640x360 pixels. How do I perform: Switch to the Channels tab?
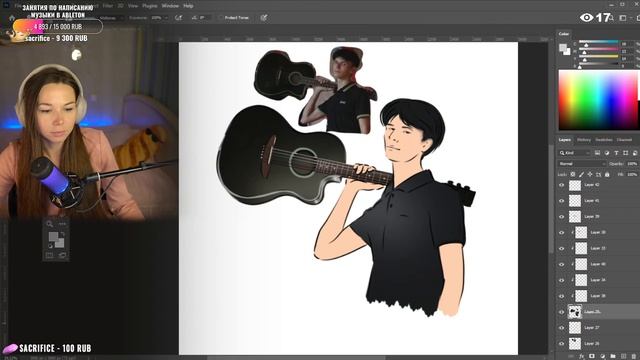[x=624, y=140]
